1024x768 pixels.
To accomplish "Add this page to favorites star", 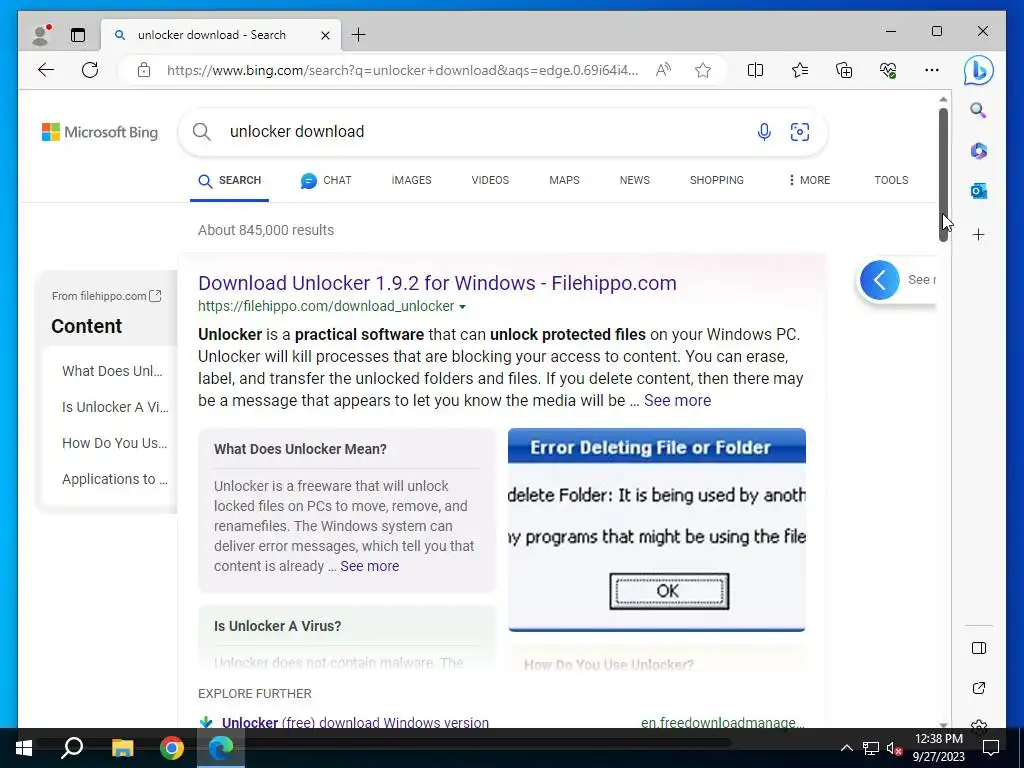I will (x=703, y=70).
